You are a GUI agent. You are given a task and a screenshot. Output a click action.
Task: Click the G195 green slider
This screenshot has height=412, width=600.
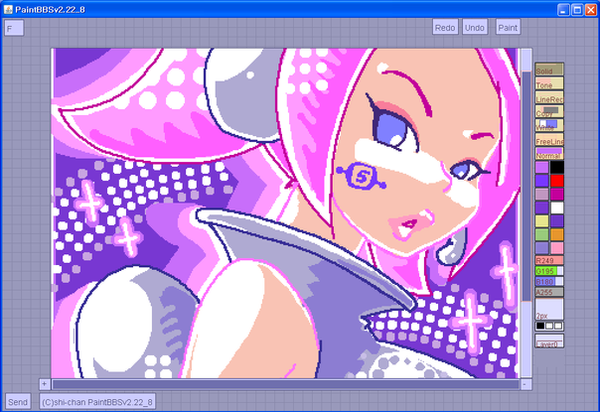(x=549, y=271)
